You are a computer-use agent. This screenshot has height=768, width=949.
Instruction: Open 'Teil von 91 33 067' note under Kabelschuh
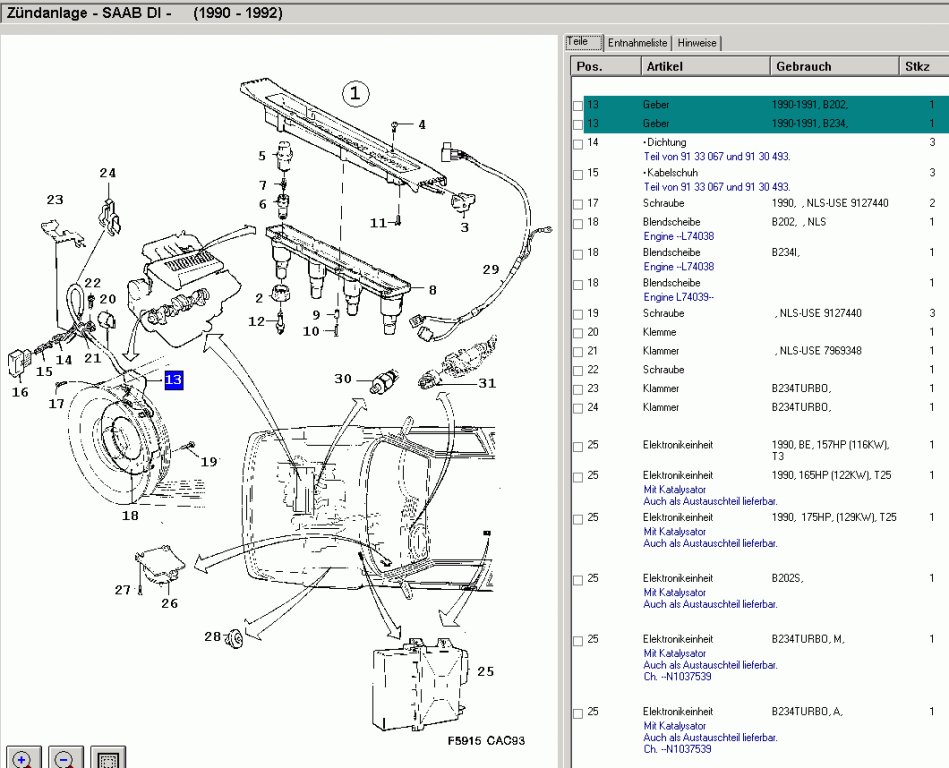(x=717, y=186)
